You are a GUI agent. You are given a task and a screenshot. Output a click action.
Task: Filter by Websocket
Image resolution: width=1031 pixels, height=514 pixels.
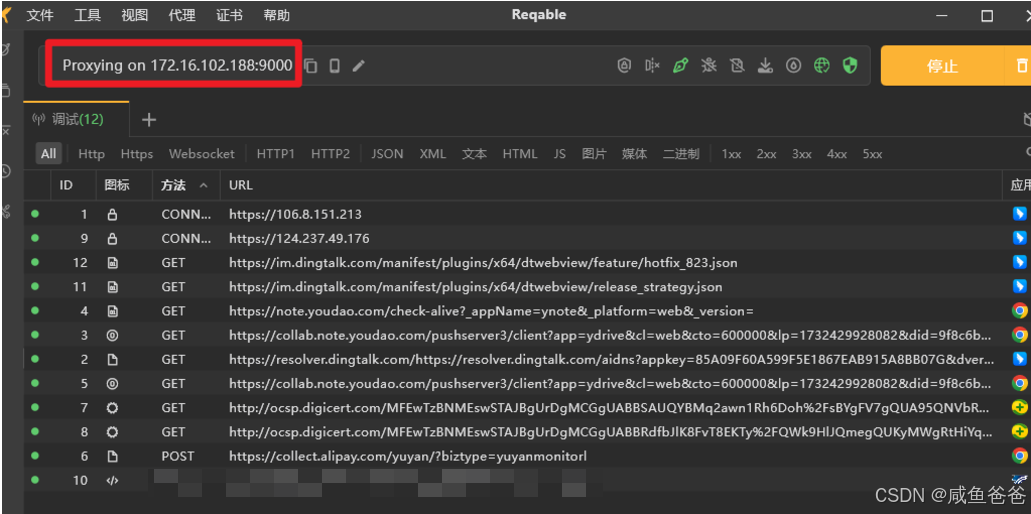click(202, 154)
